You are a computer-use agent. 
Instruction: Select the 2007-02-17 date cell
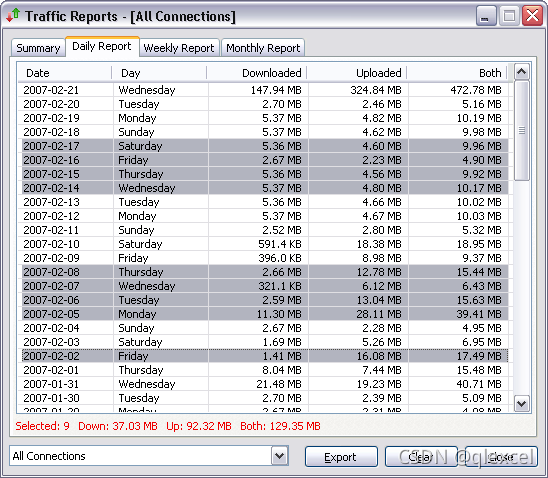pos(51,146)
